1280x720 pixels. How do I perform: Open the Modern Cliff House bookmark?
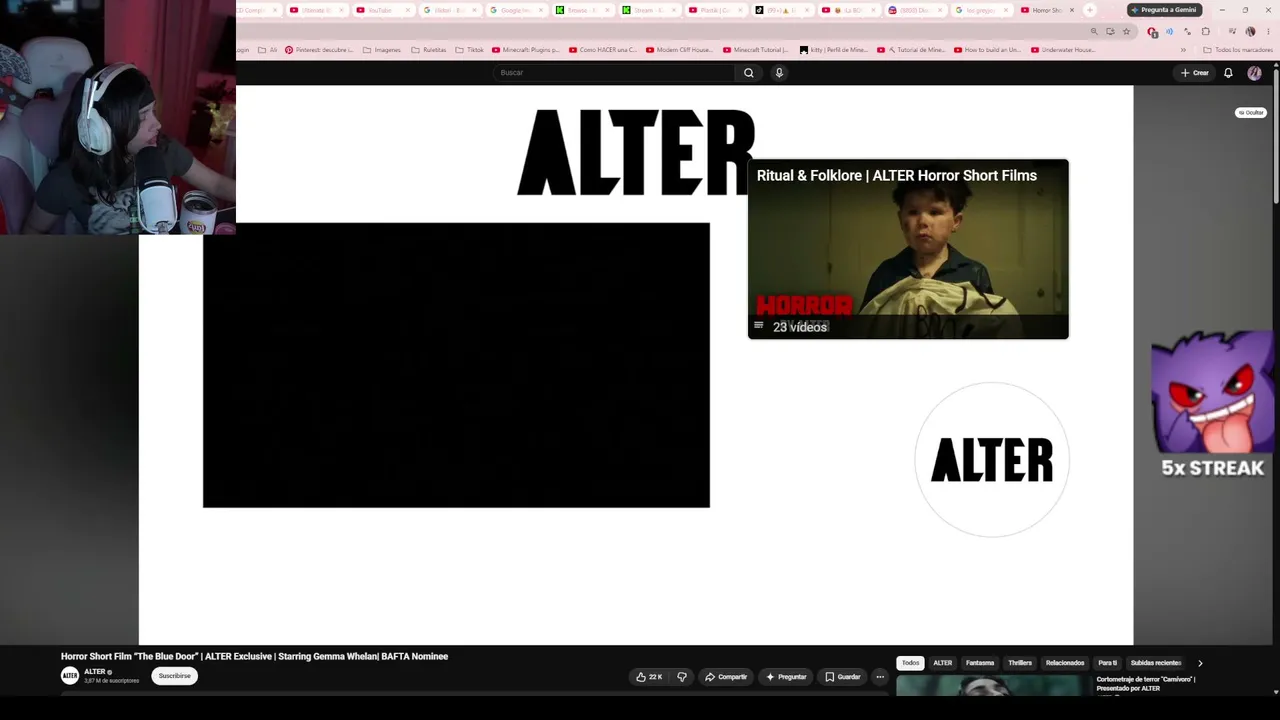tap(680, 50)
